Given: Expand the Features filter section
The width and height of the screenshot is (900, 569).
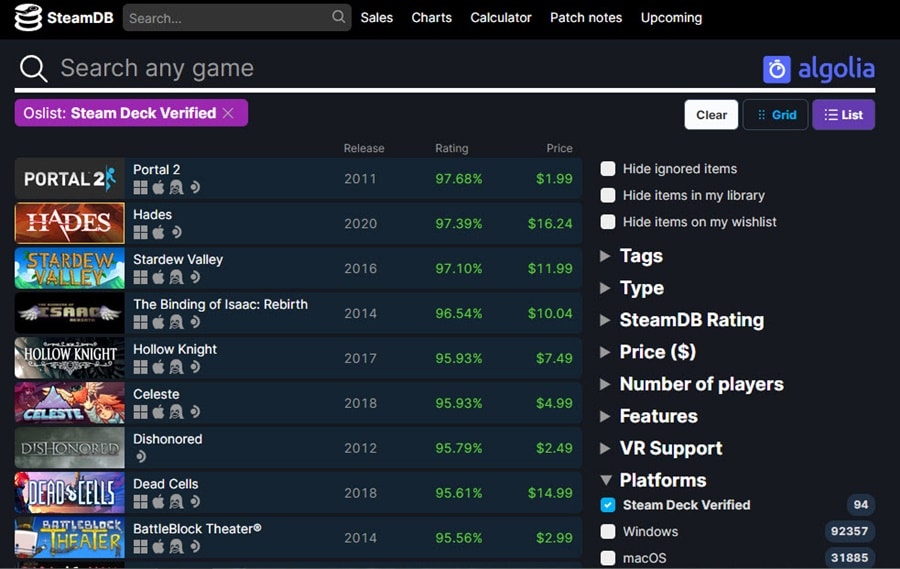Looking at the screenshot, I should (x=649, y=416).
